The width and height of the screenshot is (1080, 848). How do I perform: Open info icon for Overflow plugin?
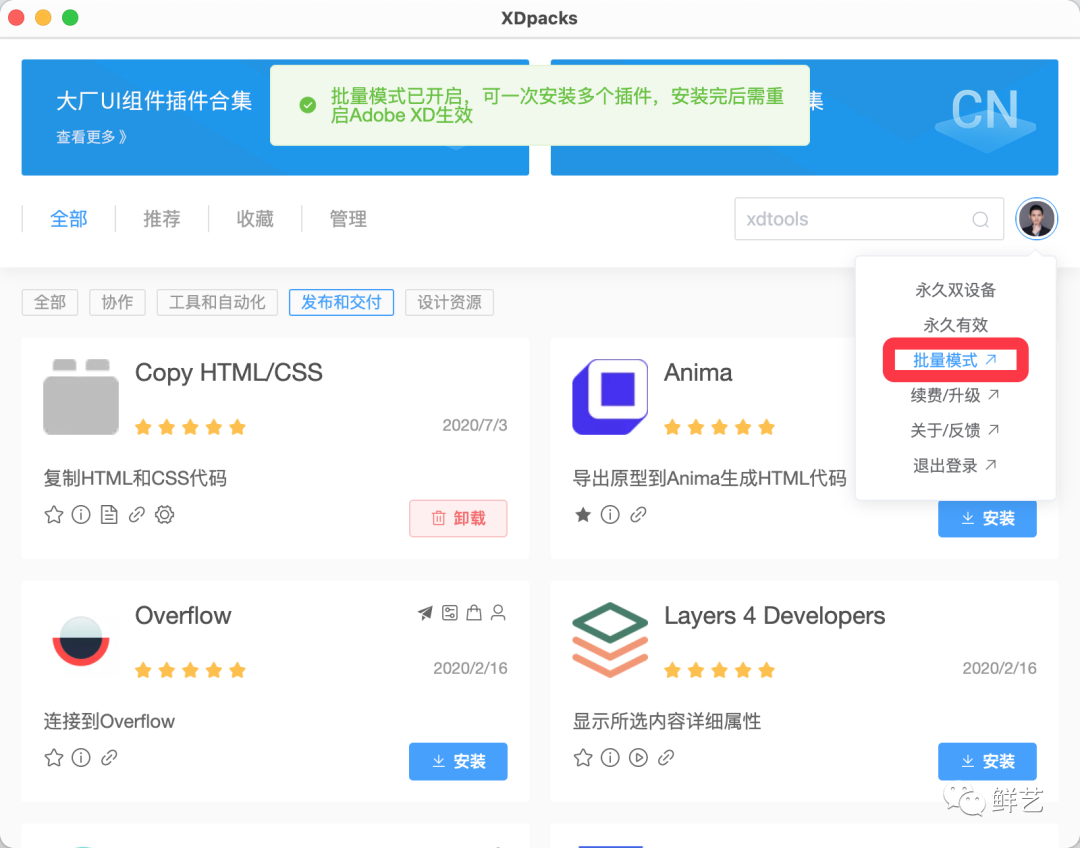81,758
